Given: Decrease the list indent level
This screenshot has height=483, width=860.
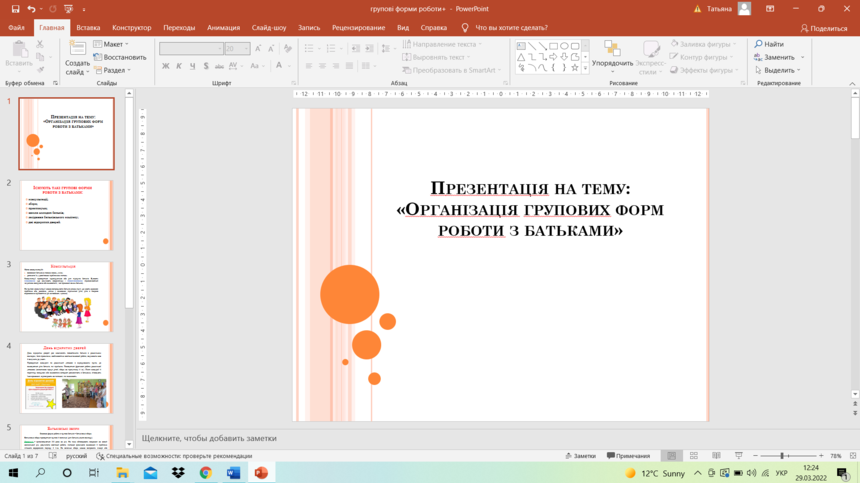Looking at the screenshot, I should (x=355, y=49).
